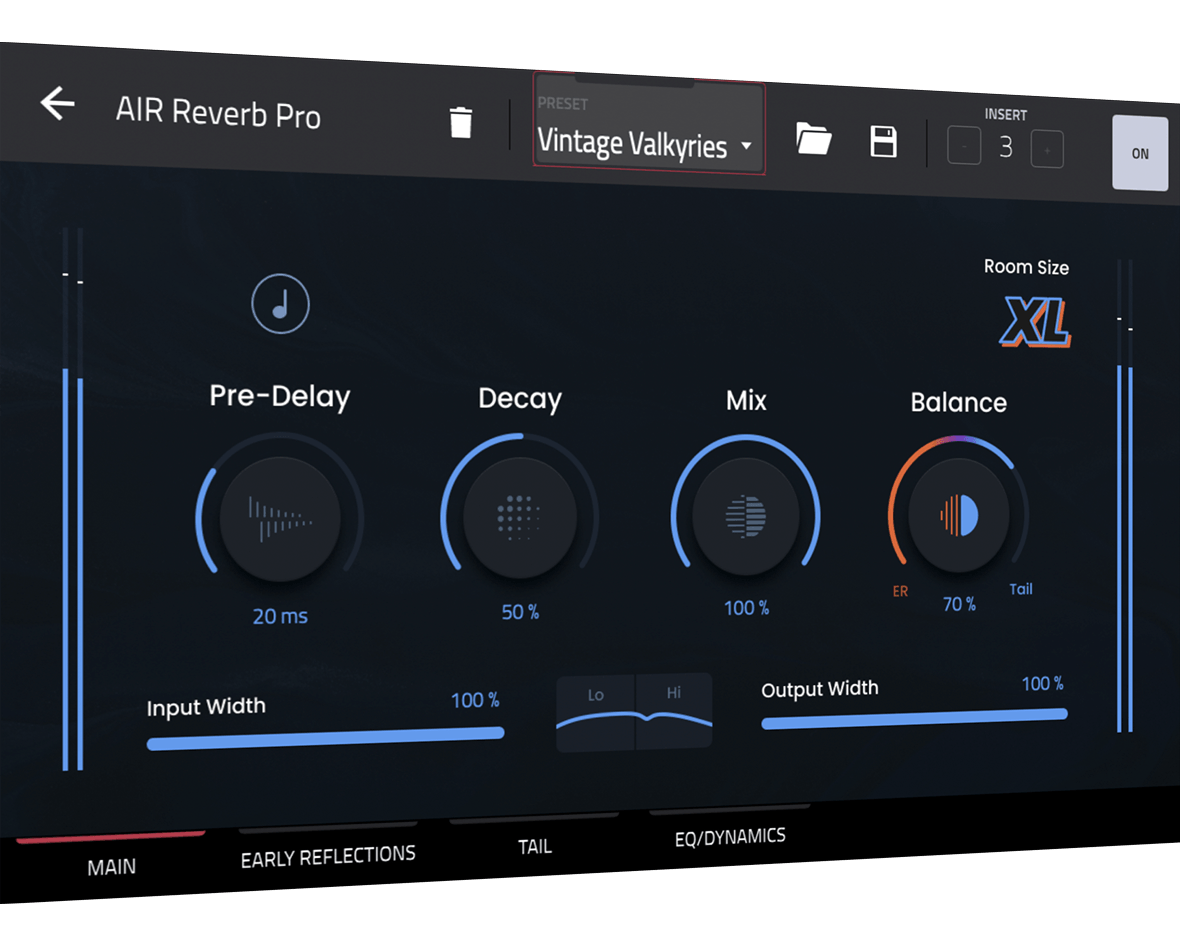
Task: Click the back arrow icon
Action: (58, 103)
